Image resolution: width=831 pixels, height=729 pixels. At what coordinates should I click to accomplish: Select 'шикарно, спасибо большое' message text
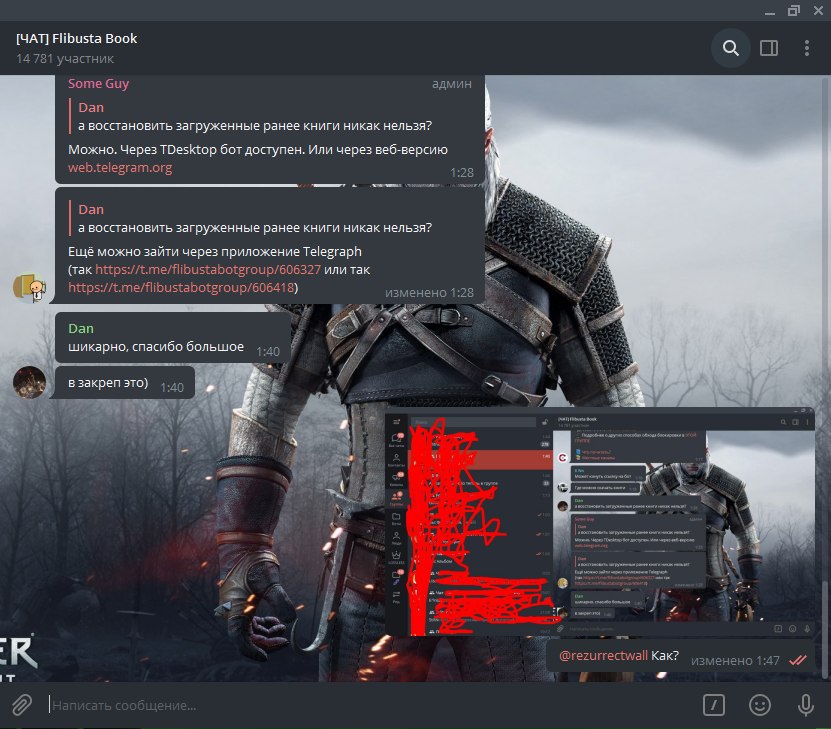pos(156,347)
